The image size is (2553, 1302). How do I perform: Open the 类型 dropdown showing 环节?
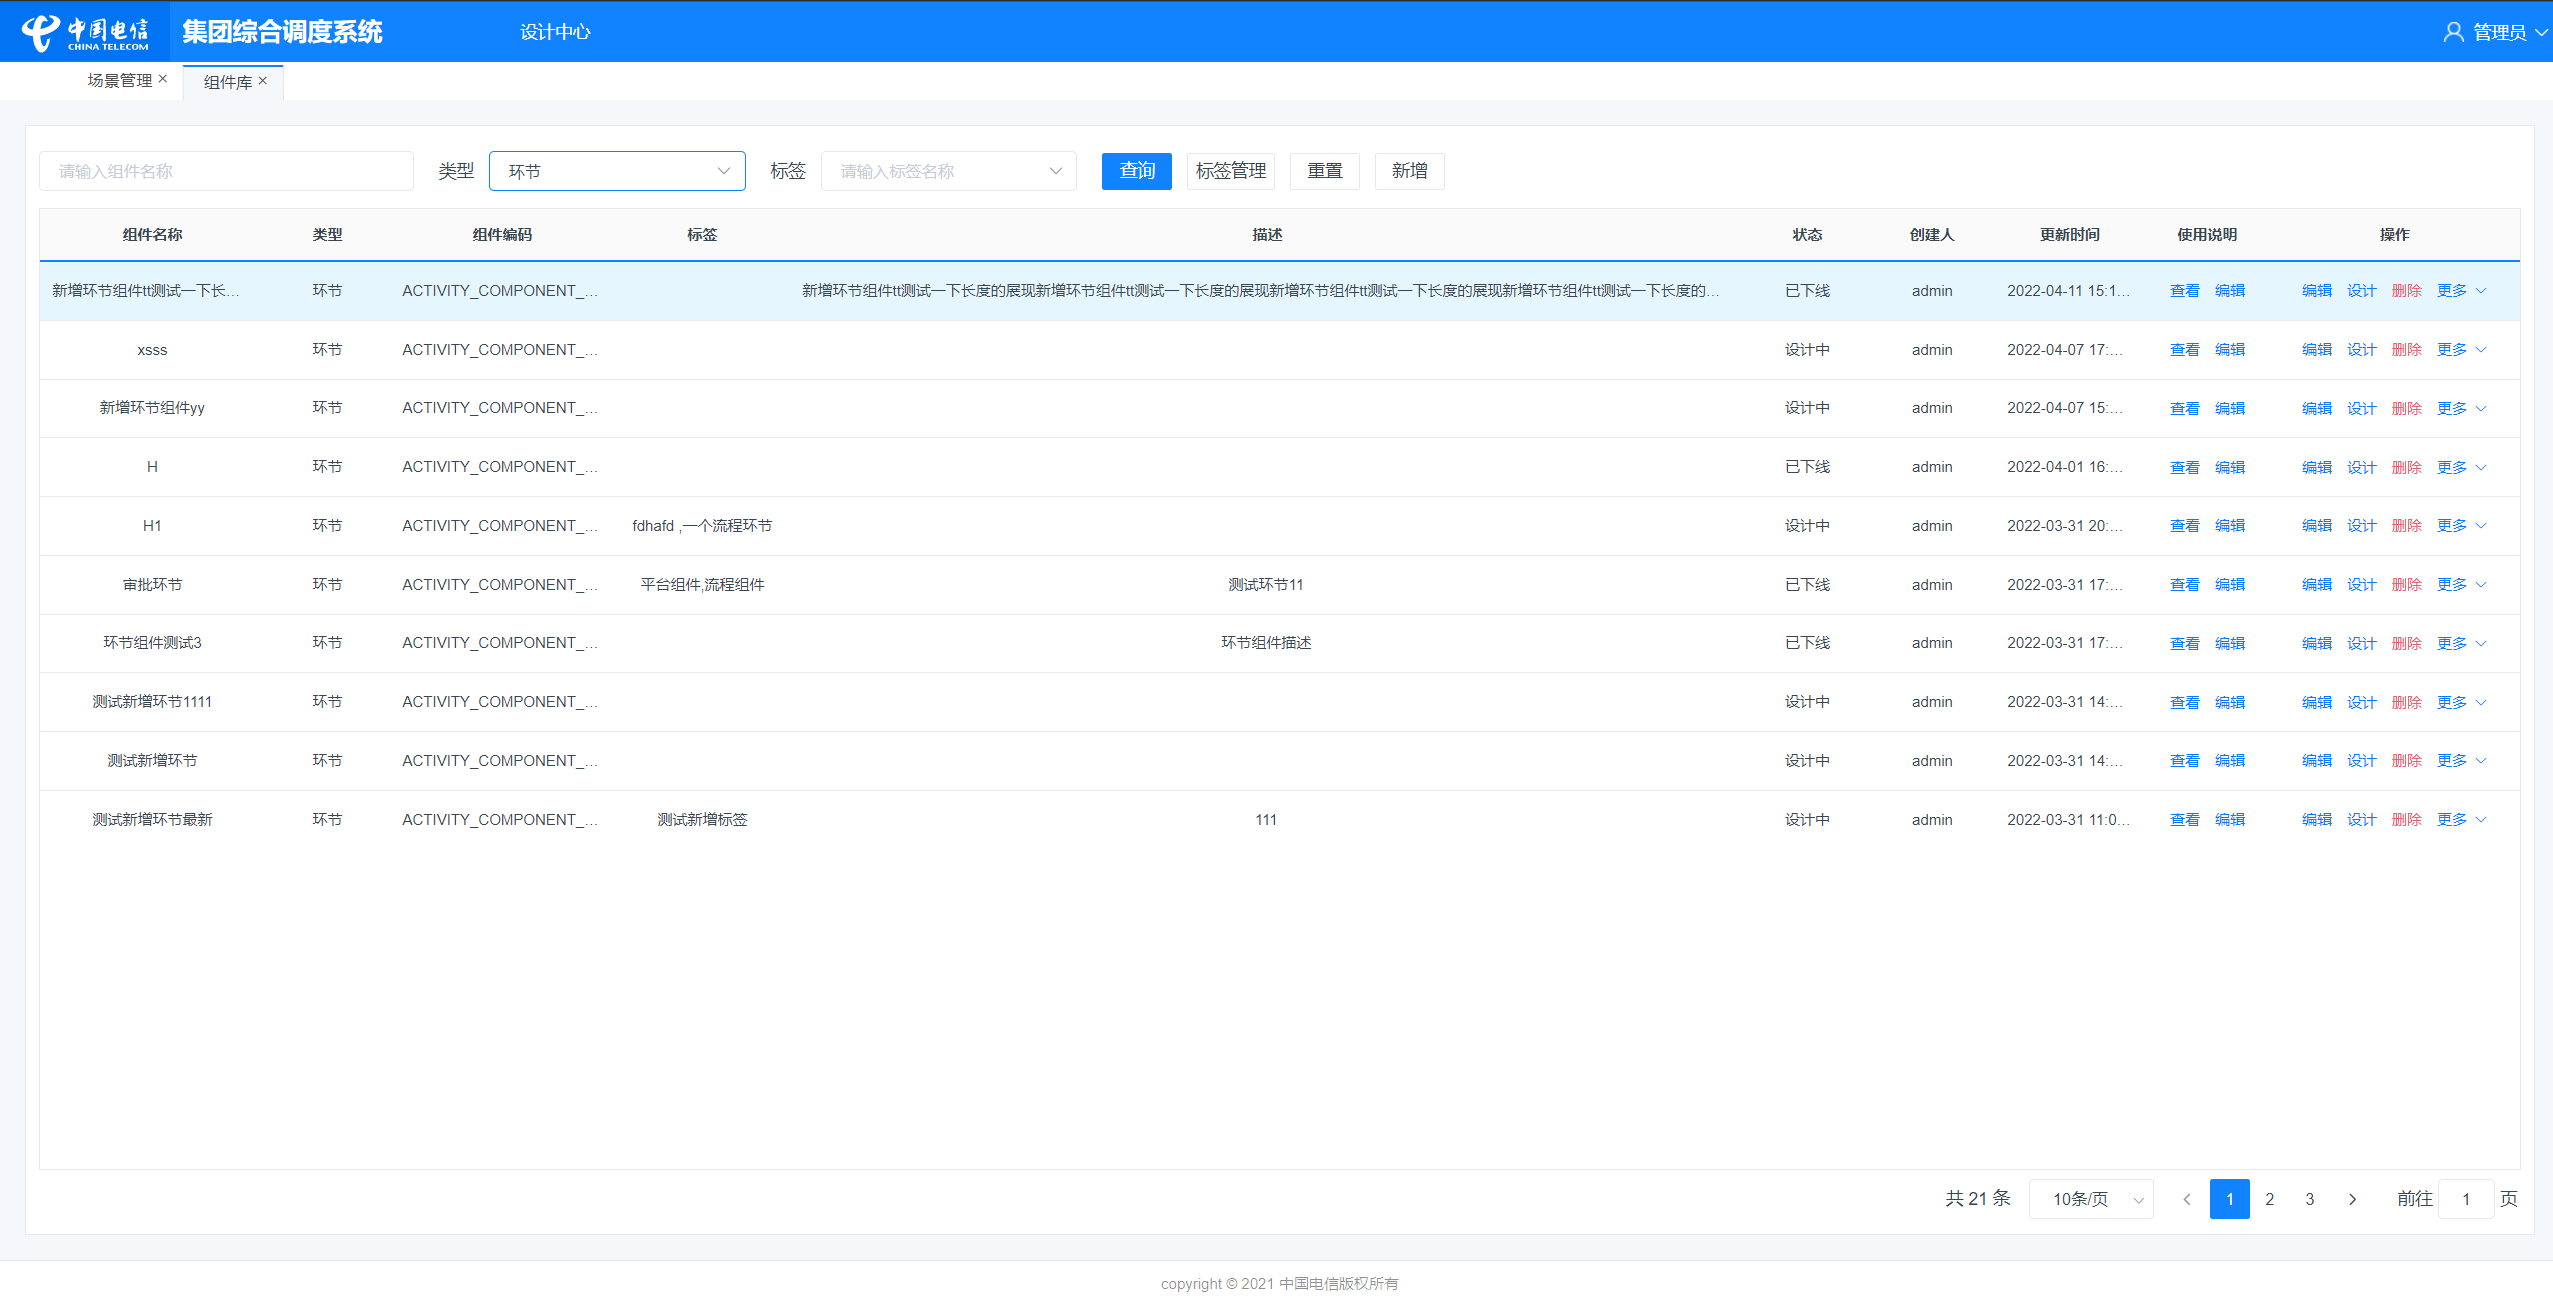[x=617, y=171]
